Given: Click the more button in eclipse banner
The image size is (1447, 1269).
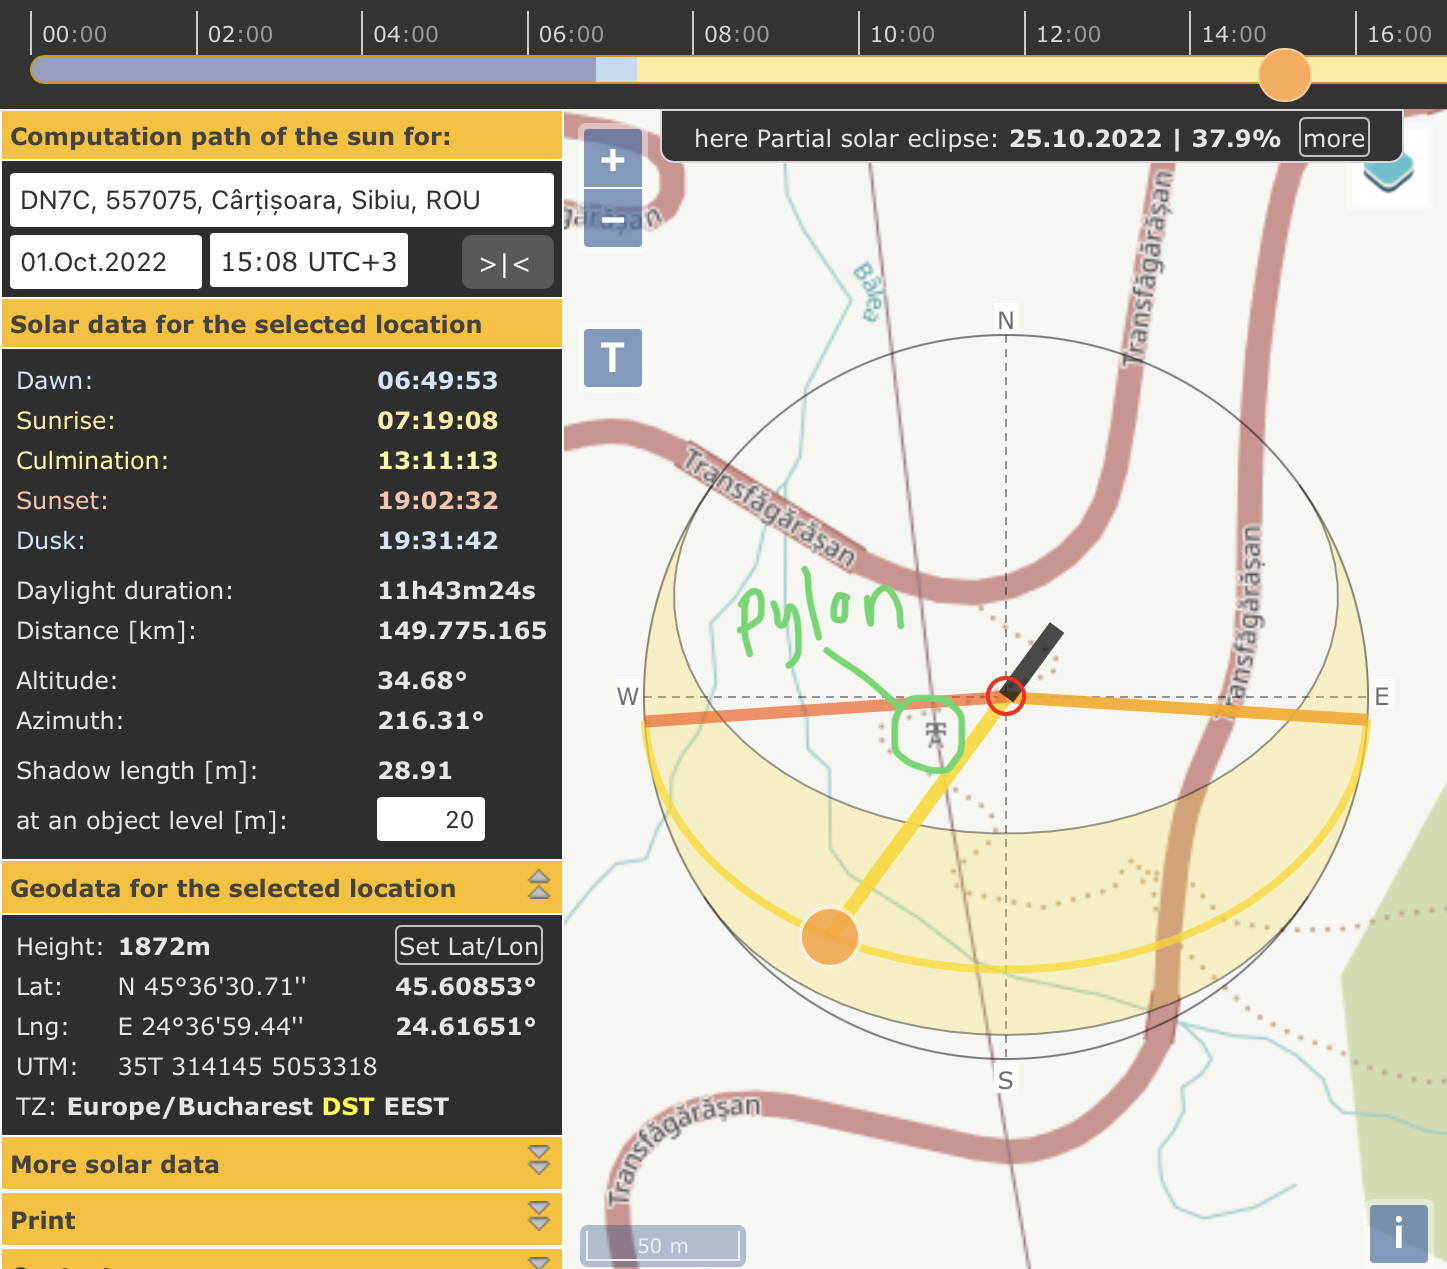Looking at the screenshot, I should [x=1333, y=138].
